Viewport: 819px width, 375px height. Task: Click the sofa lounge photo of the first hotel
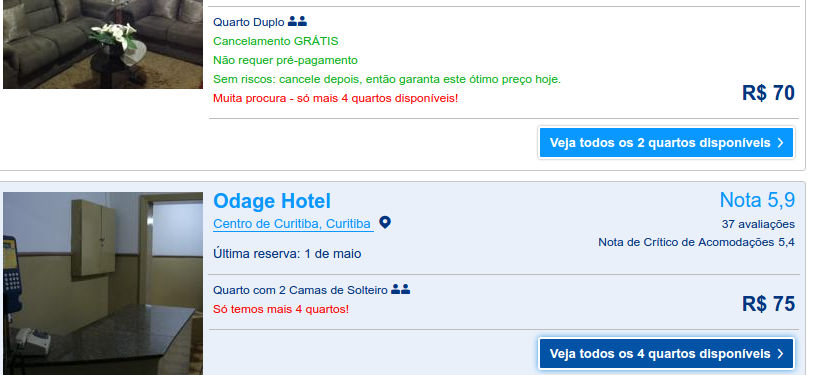coord(103,44)
